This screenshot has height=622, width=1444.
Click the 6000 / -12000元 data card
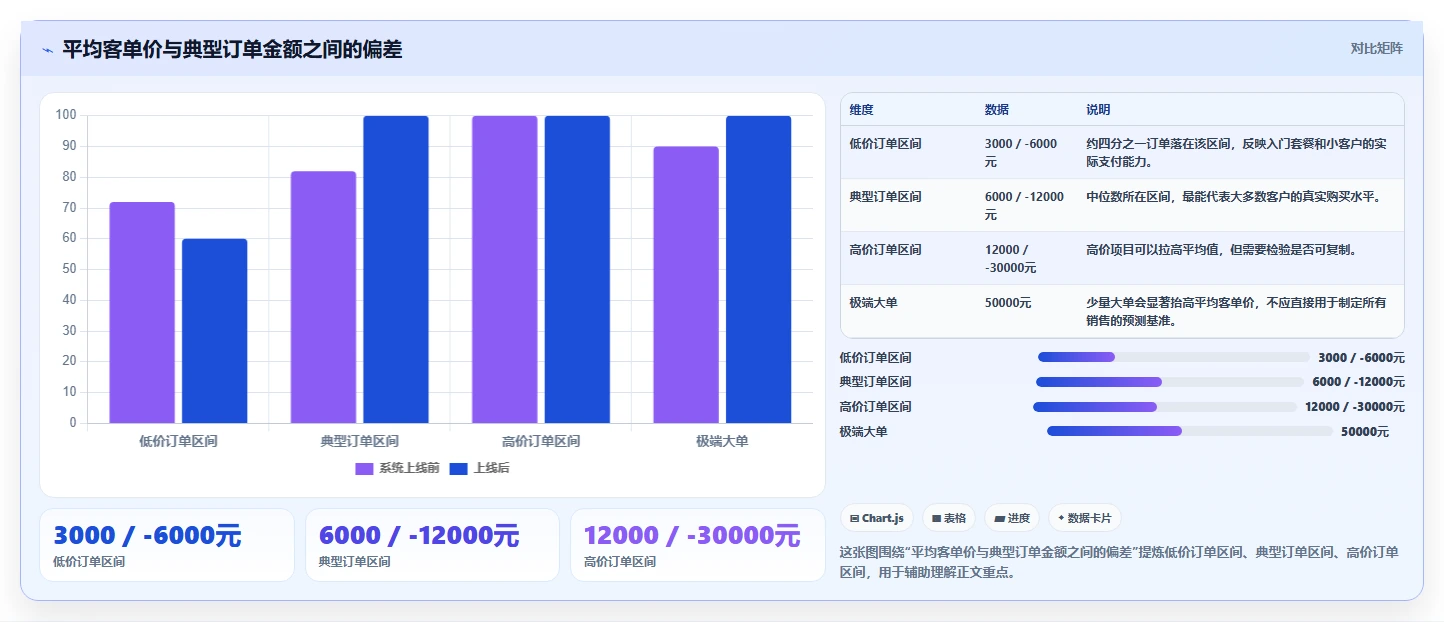(432, 545)
